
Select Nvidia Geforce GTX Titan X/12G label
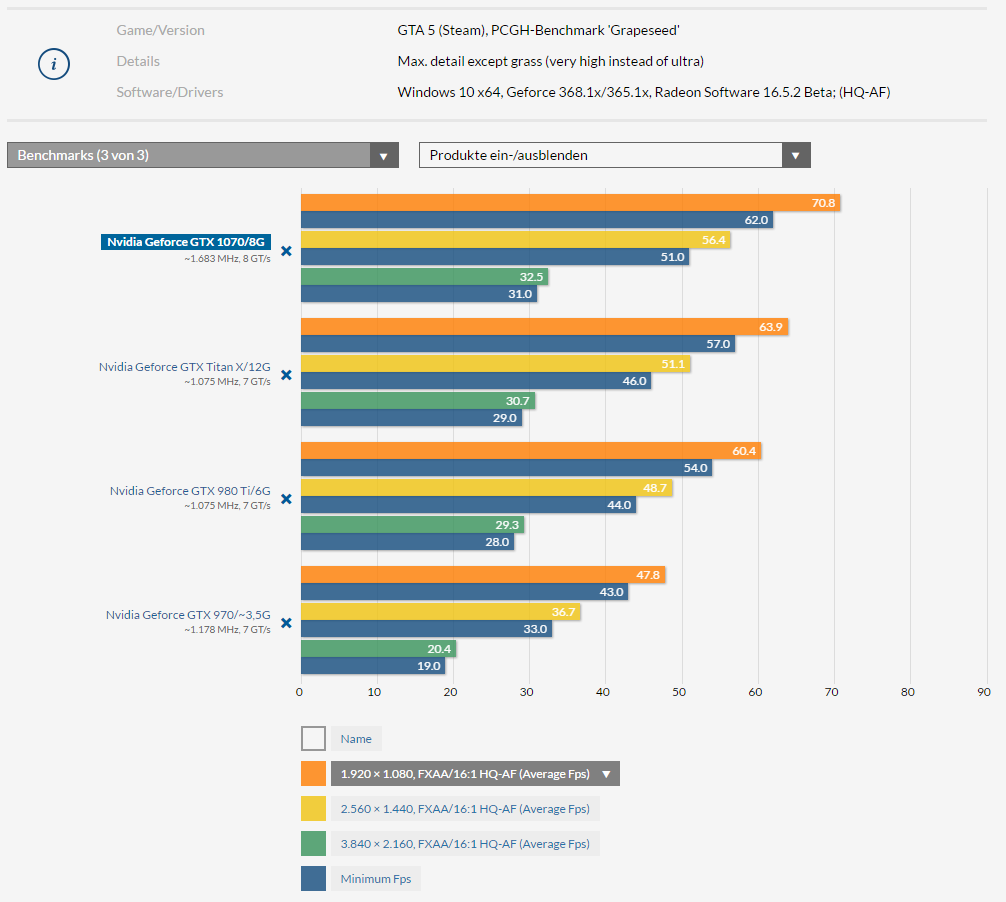(185, 367)
